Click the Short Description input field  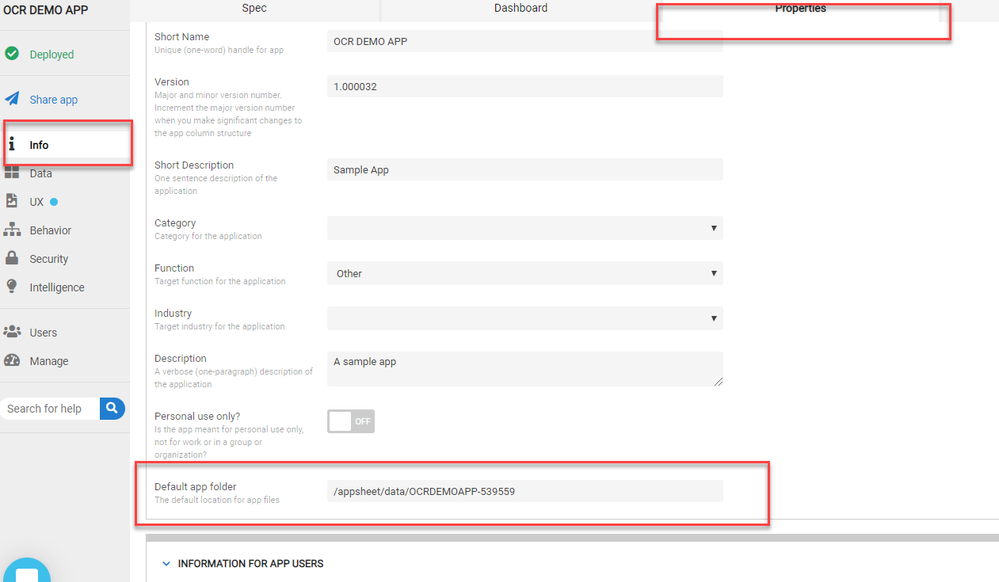point(525,170)
